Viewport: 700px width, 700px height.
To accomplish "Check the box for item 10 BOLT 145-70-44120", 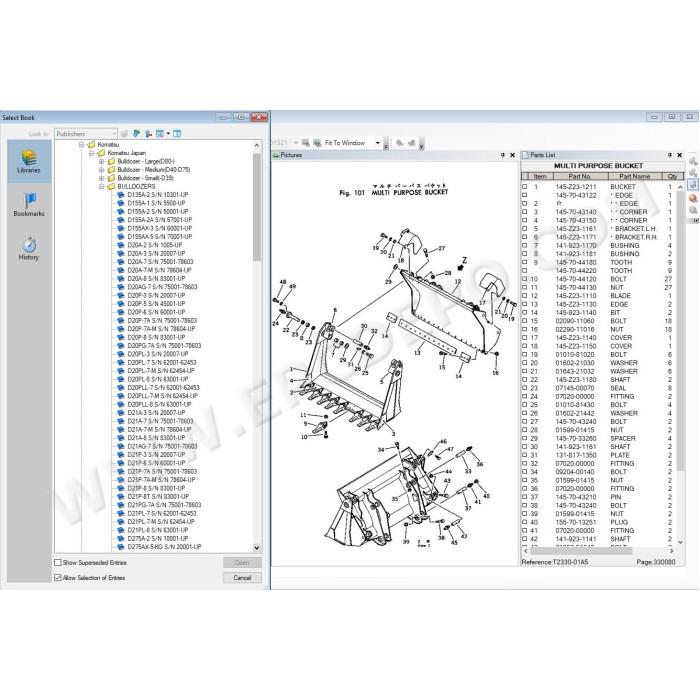I will pos(525,279).
